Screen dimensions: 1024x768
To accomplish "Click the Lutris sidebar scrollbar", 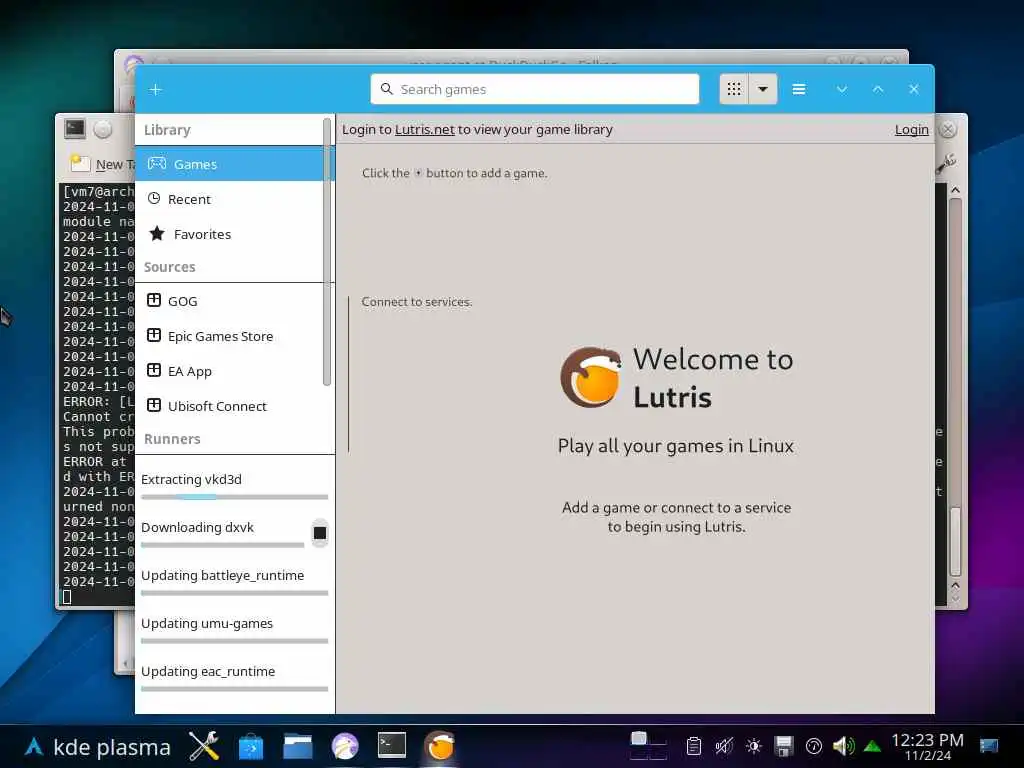I will (327, 251).
